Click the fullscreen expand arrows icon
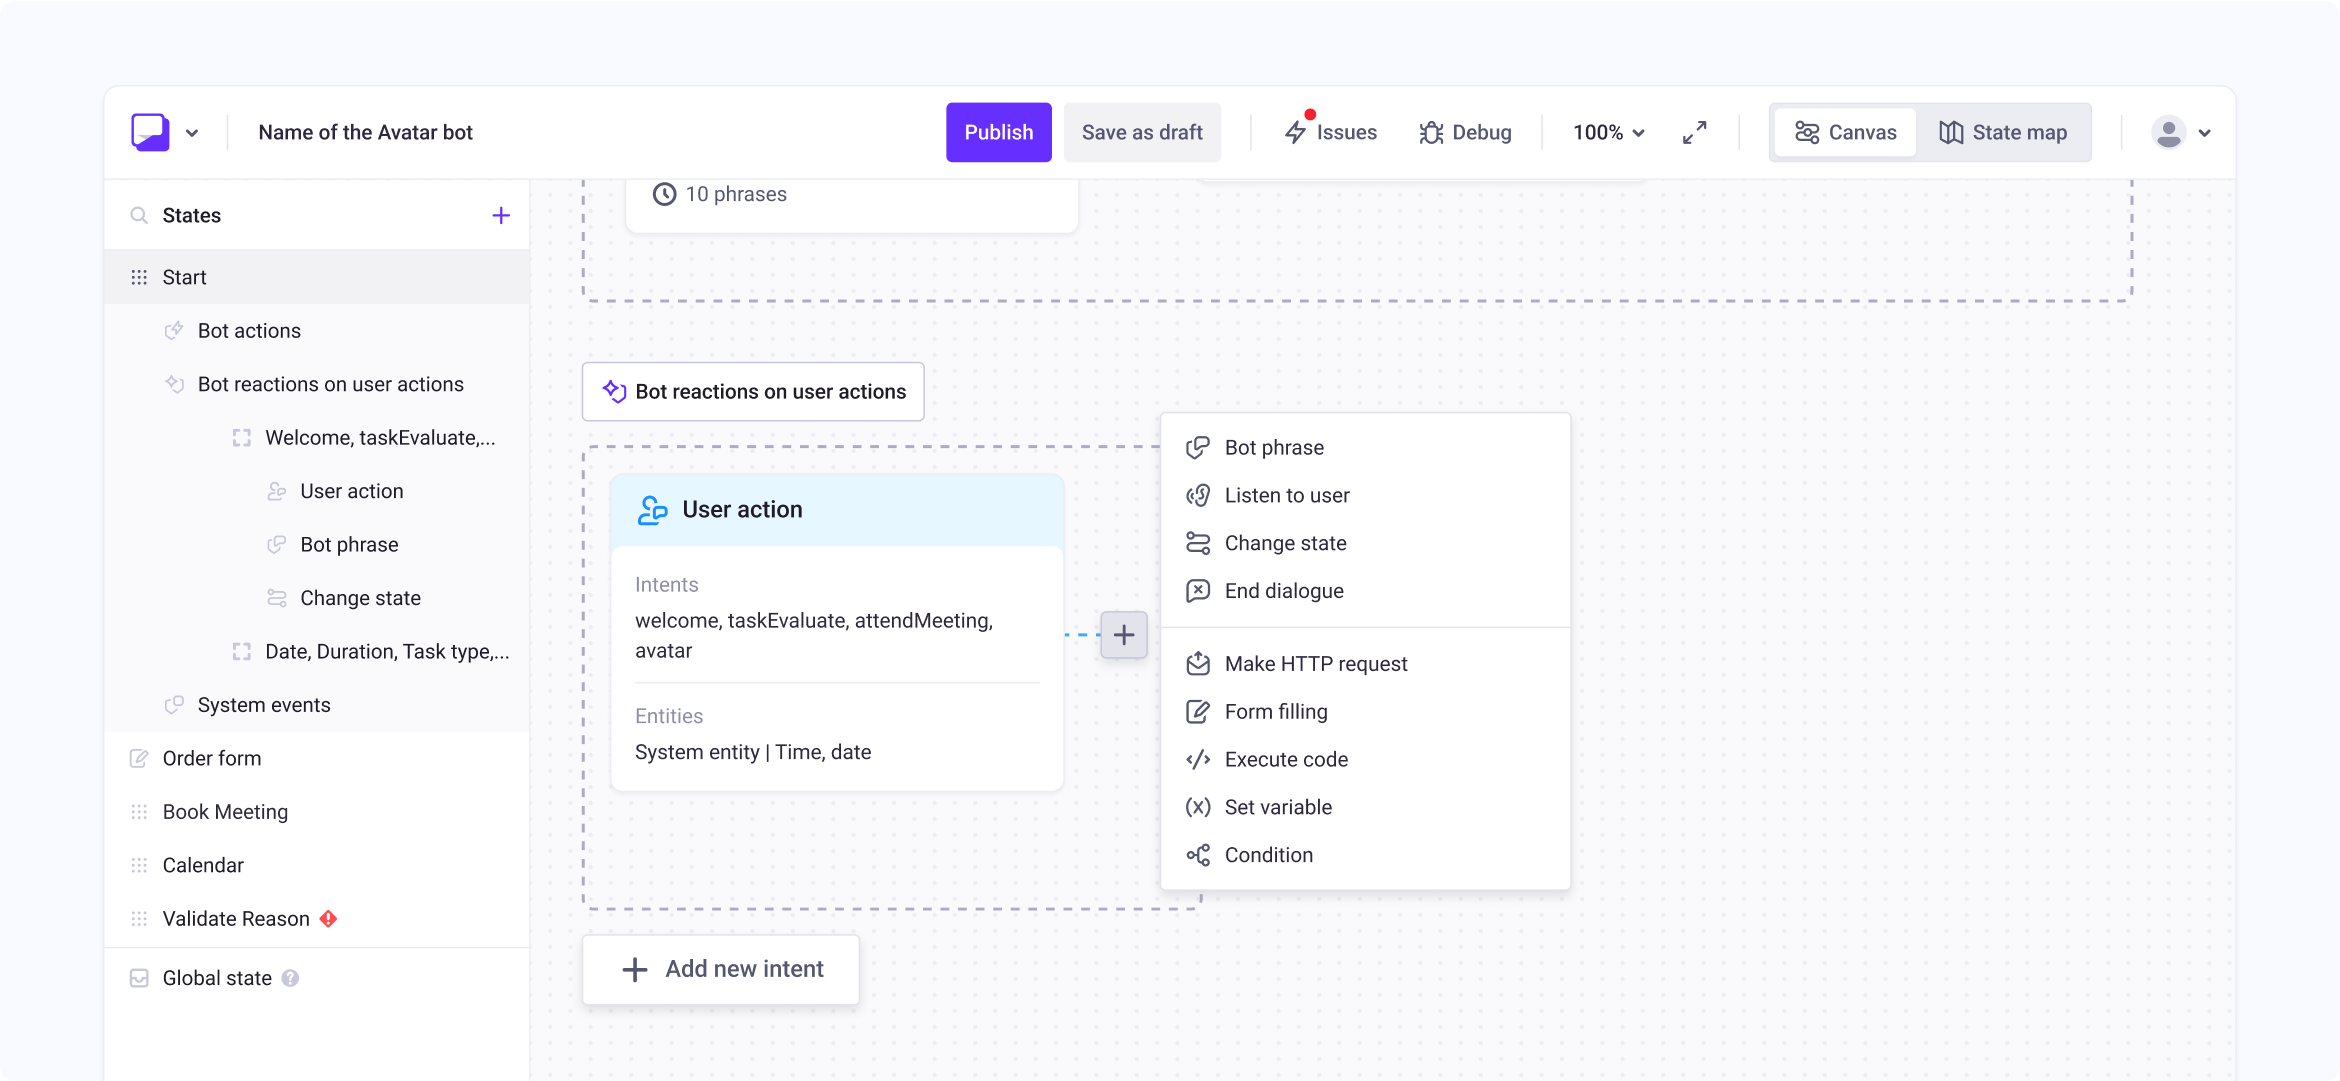Screen dimensions: 2340x1081 coord(1694,132)
